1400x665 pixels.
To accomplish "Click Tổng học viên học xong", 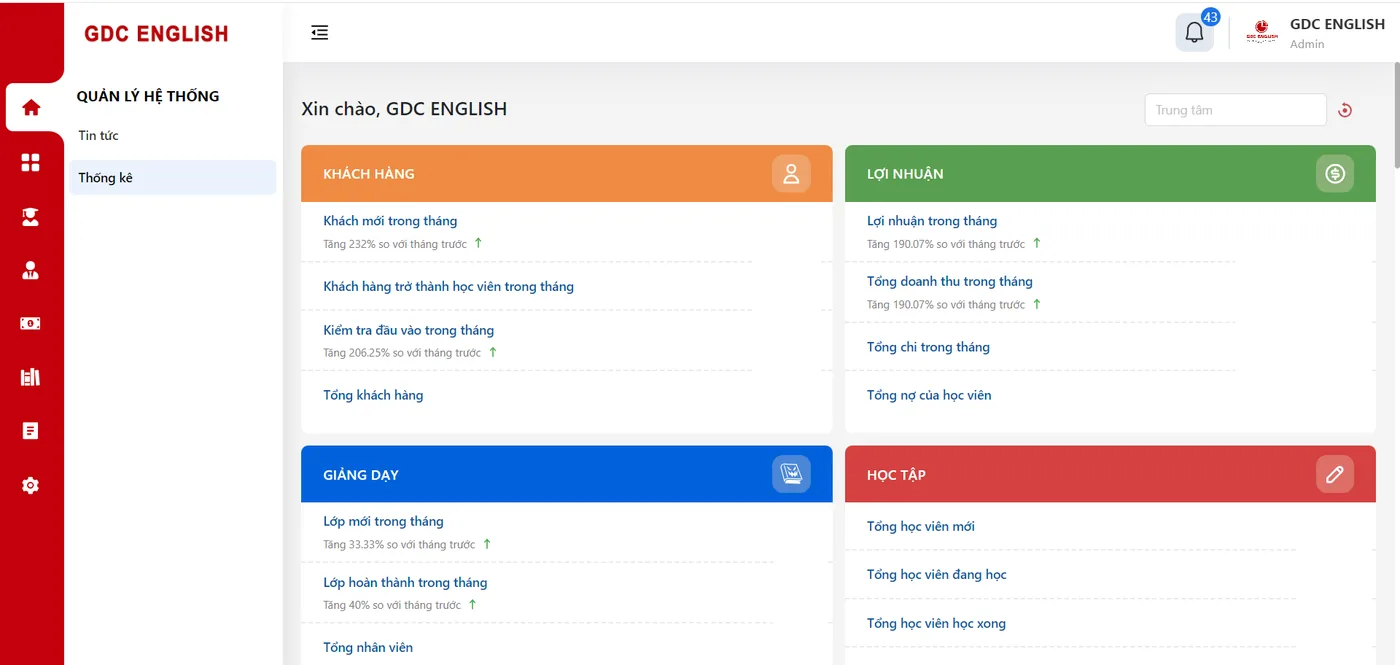I will point(936,623).
